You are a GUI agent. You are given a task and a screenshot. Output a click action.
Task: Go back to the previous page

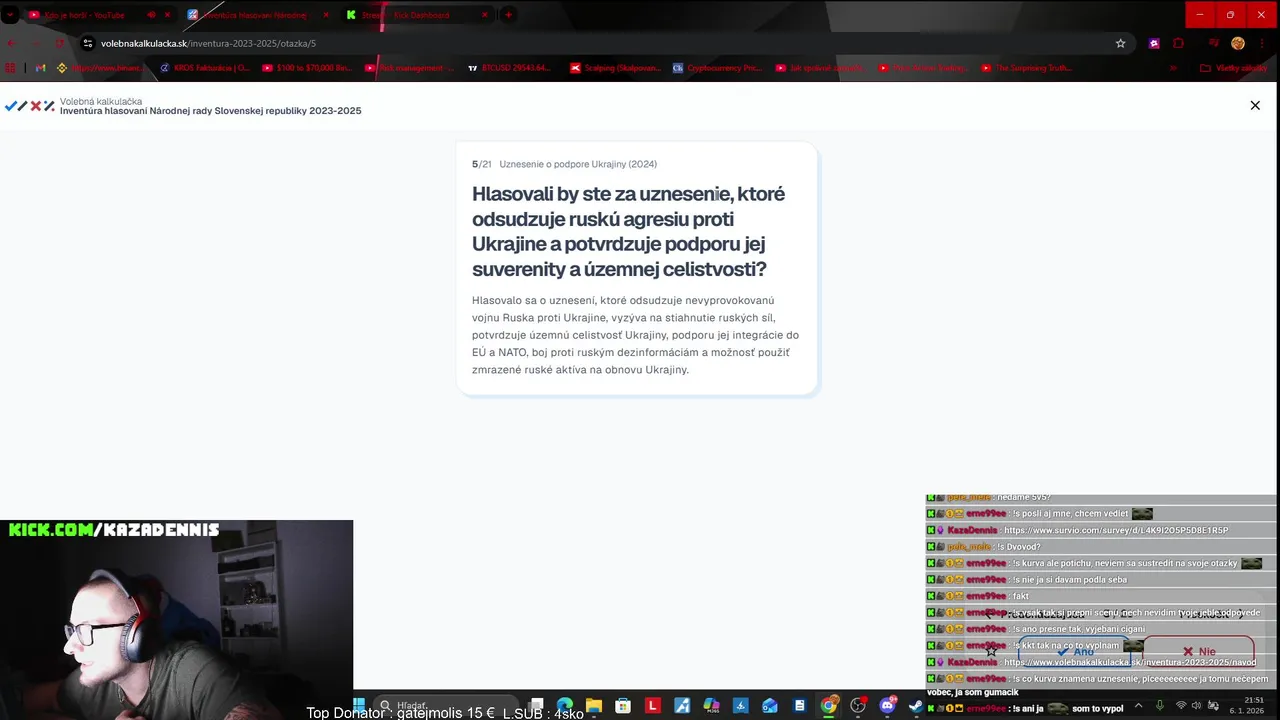[12, 43]
